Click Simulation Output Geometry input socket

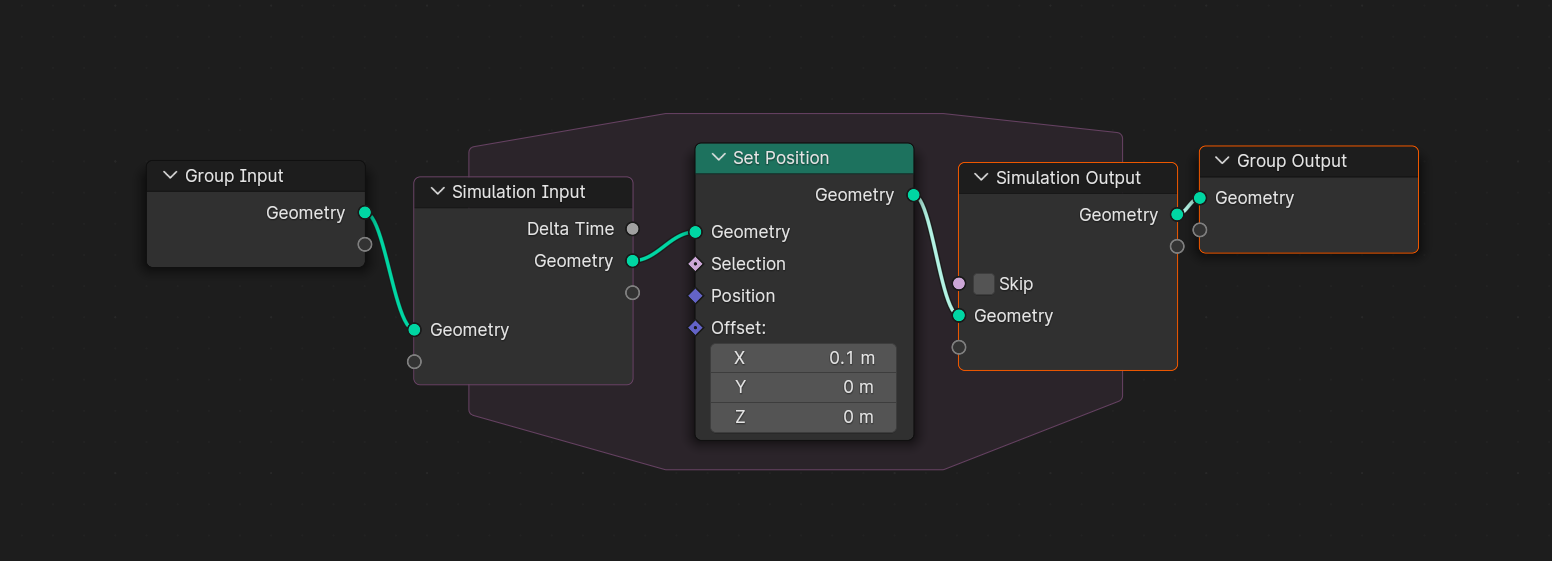pyautogui.click(x=959, y=316)
